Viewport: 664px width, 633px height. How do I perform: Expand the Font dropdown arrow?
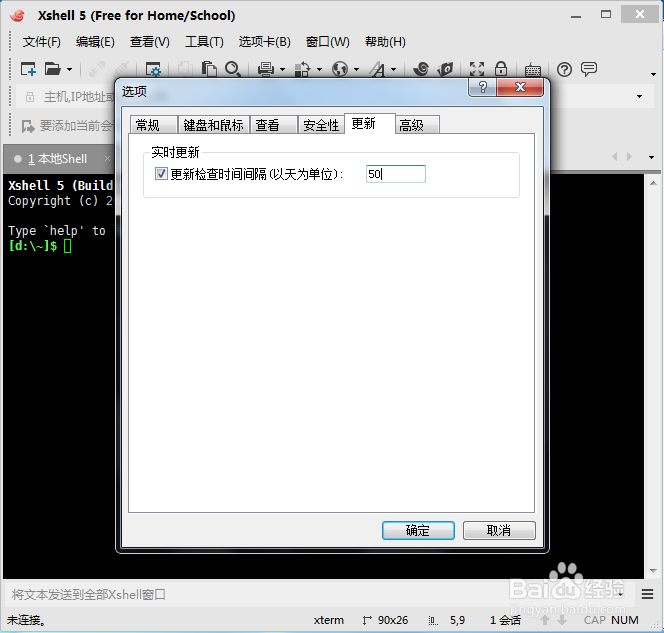pyautogui.click(x=393, y=69)
